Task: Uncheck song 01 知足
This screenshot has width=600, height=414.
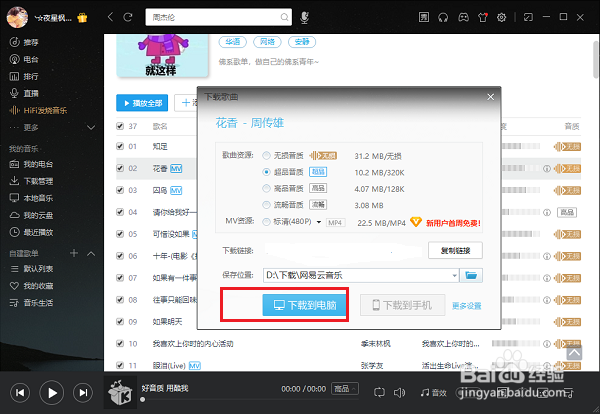Action: click(120, 146)
